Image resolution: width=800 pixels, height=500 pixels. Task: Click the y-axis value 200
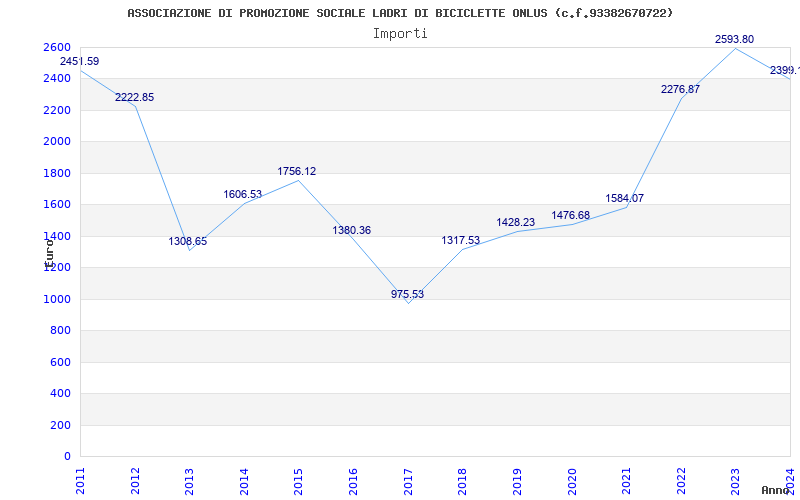[60, 425]
